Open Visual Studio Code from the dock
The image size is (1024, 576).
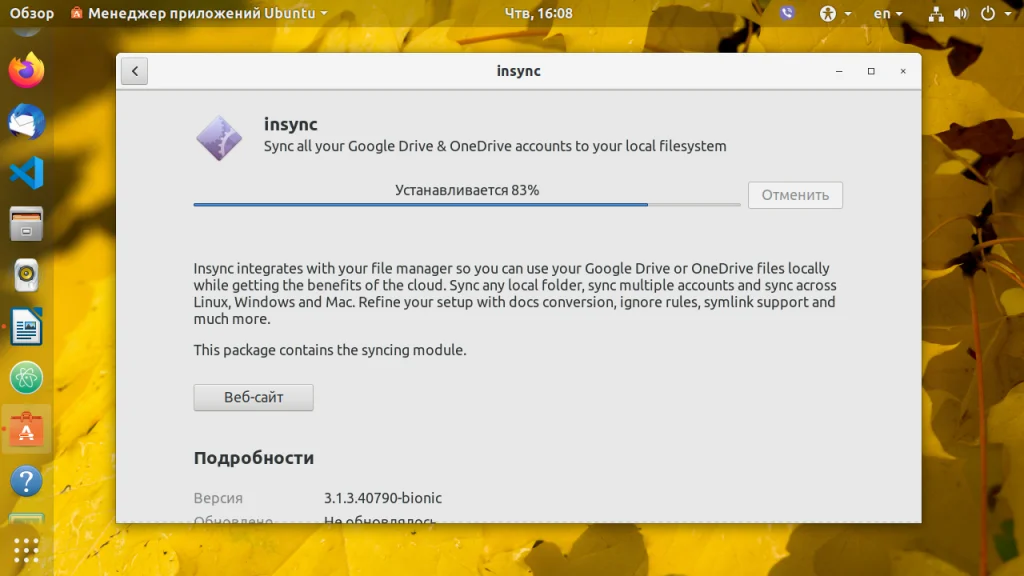(27, 173)
